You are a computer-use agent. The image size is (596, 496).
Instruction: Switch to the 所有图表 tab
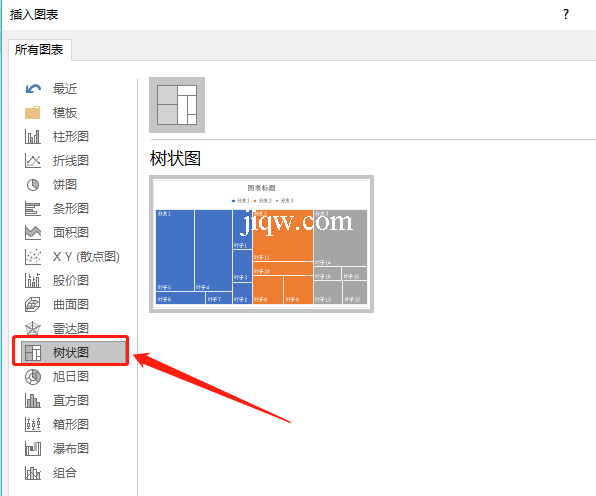coord(39,50)
